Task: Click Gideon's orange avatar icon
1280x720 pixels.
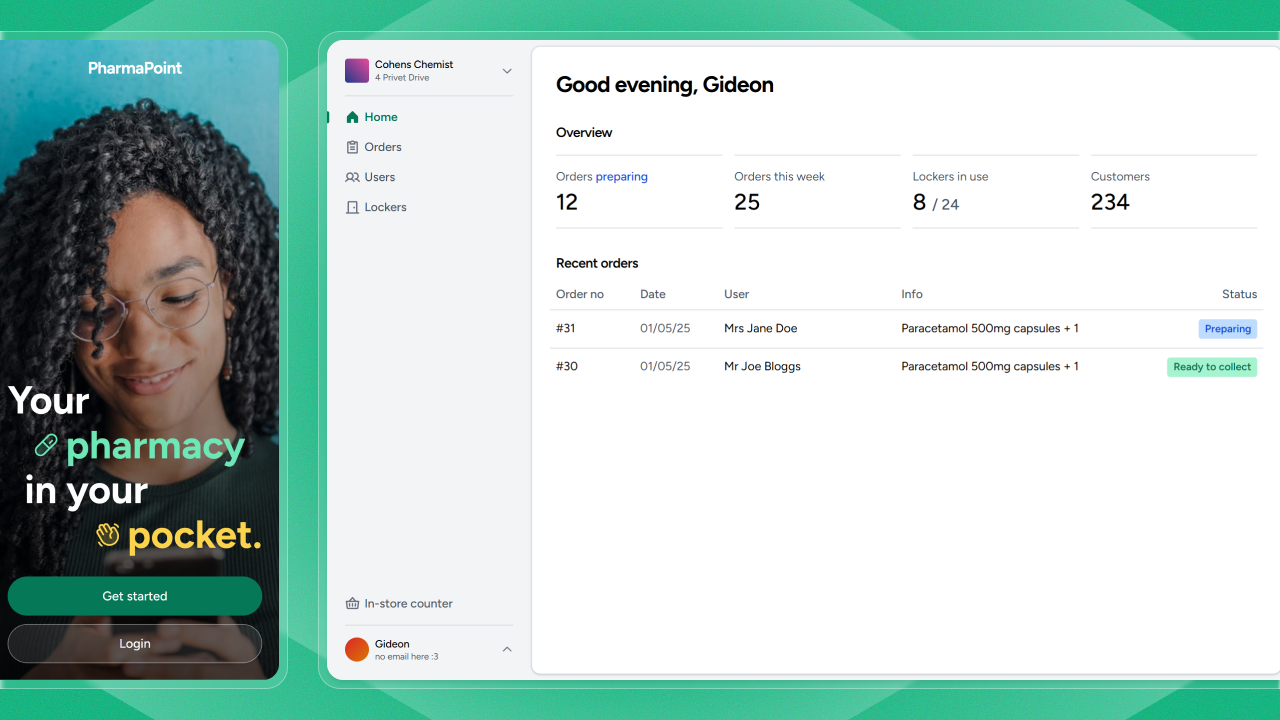Action: tap(356, 649)
